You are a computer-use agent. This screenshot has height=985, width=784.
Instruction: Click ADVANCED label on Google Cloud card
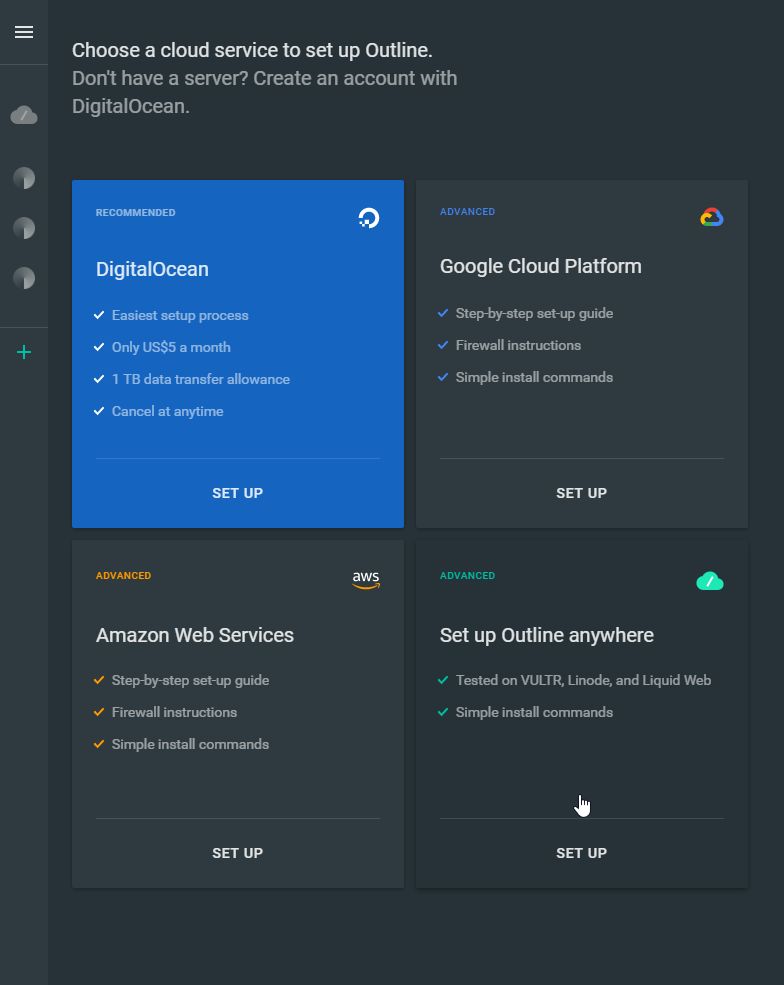click(x=467, y=212)
